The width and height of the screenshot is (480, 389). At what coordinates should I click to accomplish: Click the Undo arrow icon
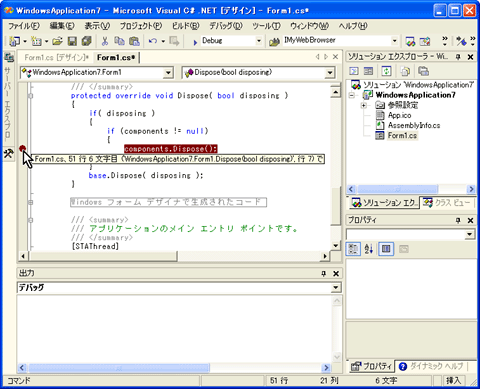[153, 41]
